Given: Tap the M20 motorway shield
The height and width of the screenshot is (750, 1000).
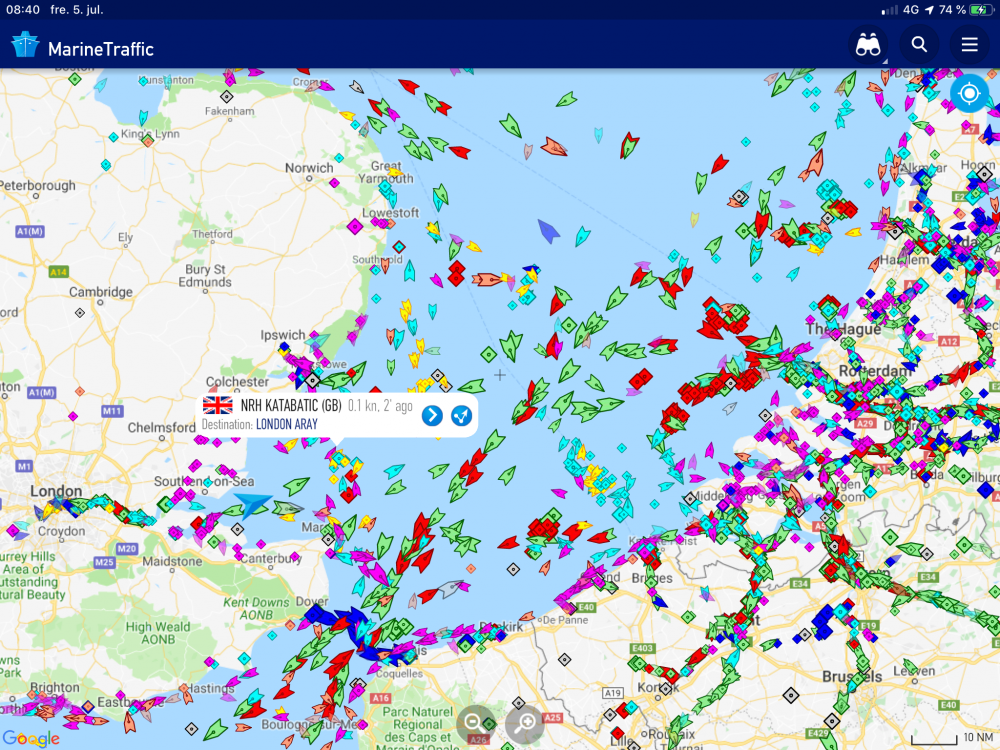Looking at the screenshot, I should coord(127,548).
